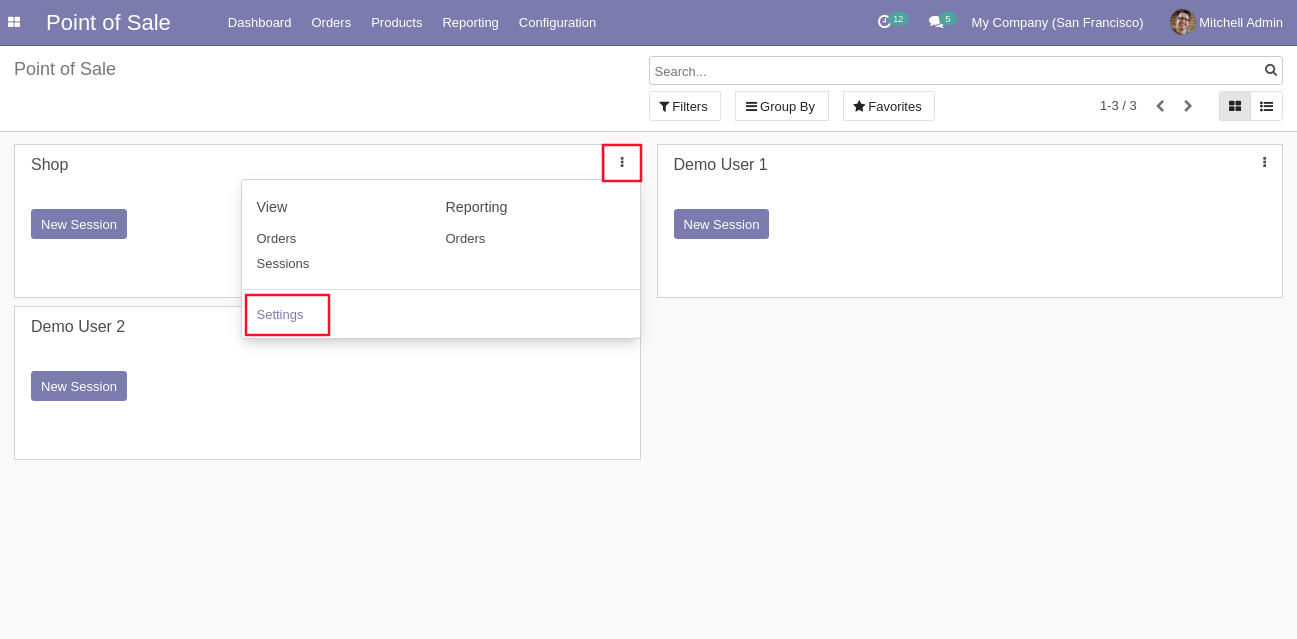The image size is (1297, 639).
Task: Open Mitchell Admin user menu
Action: coord(1227,22)
